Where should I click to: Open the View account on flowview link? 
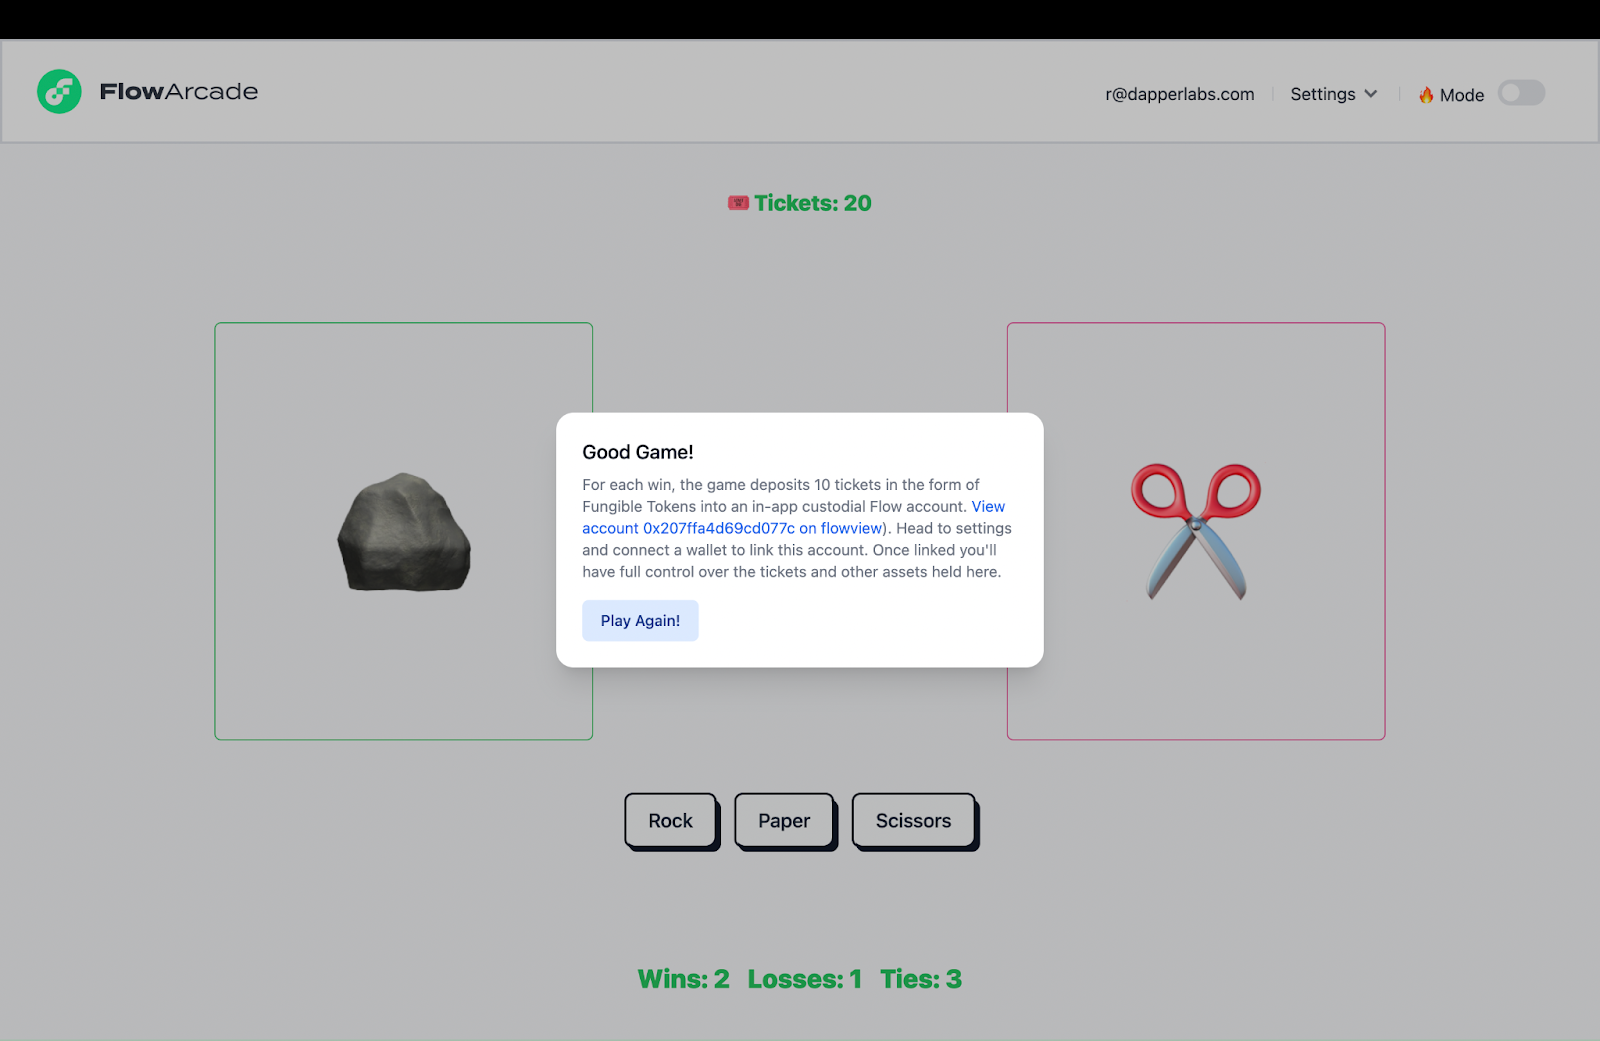coord(733,528)
